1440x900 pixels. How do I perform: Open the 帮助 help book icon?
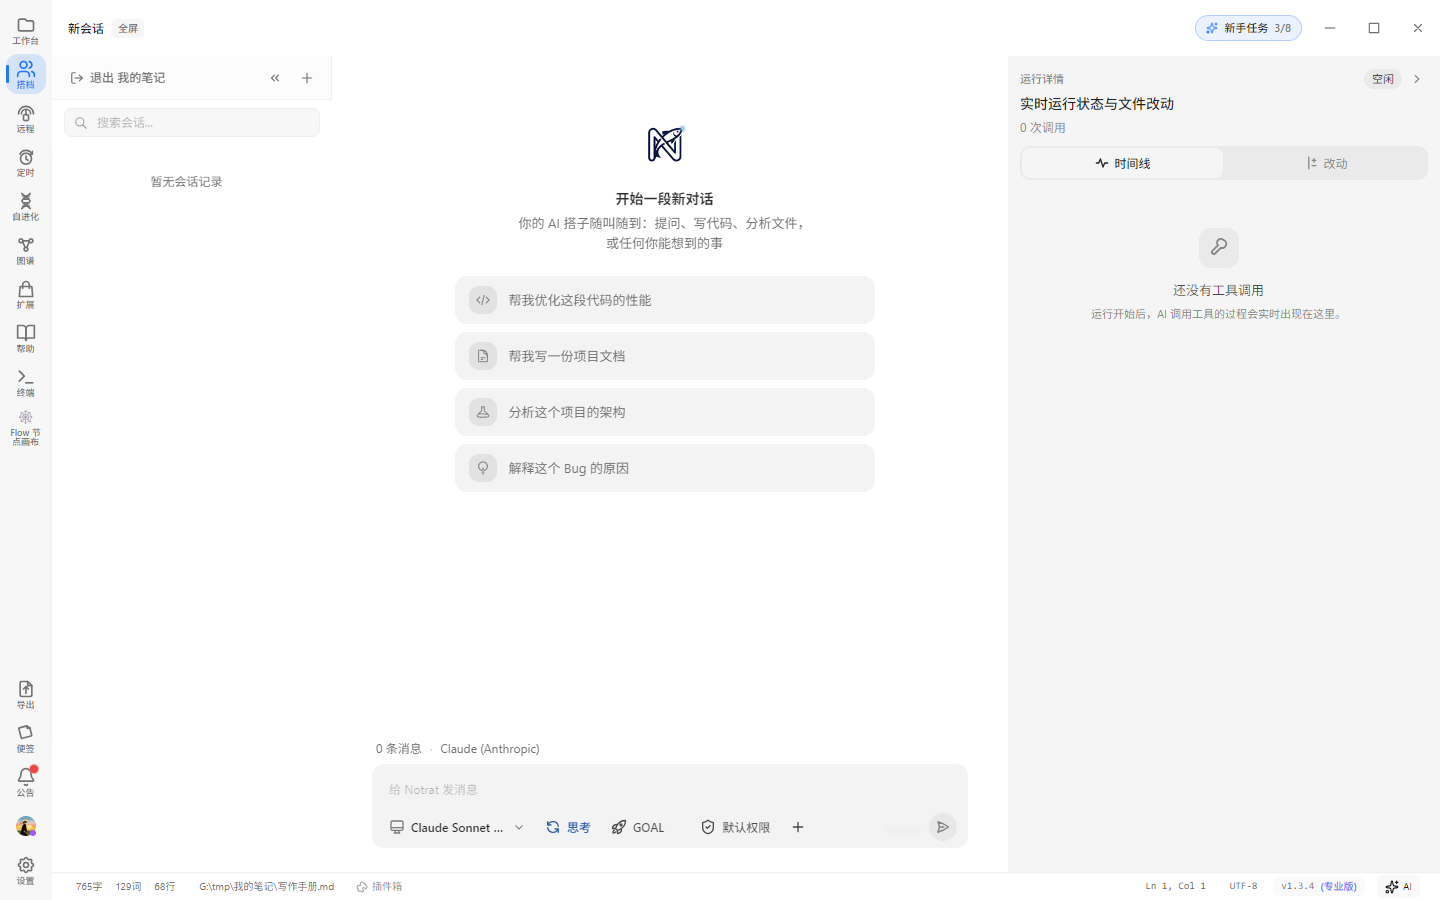pyautogui.click(x=26, y=339)
